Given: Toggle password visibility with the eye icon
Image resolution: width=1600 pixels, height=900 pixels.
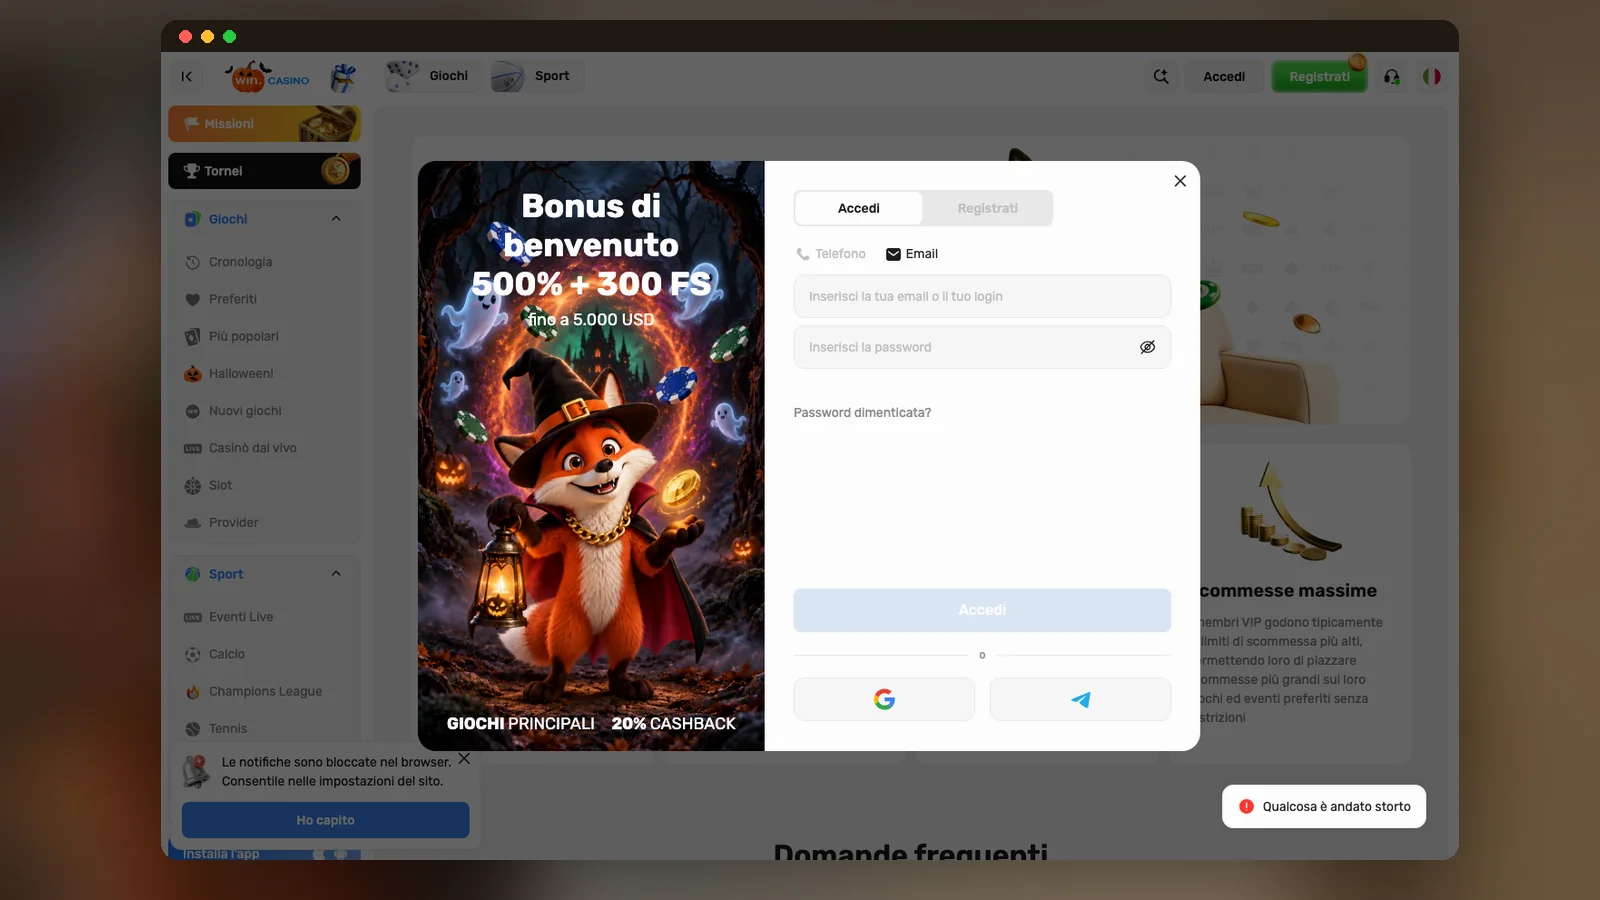Looking at the screenshot, I should point(1147,347).
